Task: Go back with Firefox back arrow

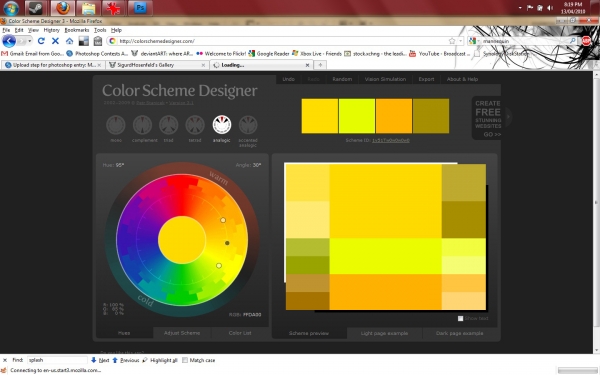Action: (9, 41)
